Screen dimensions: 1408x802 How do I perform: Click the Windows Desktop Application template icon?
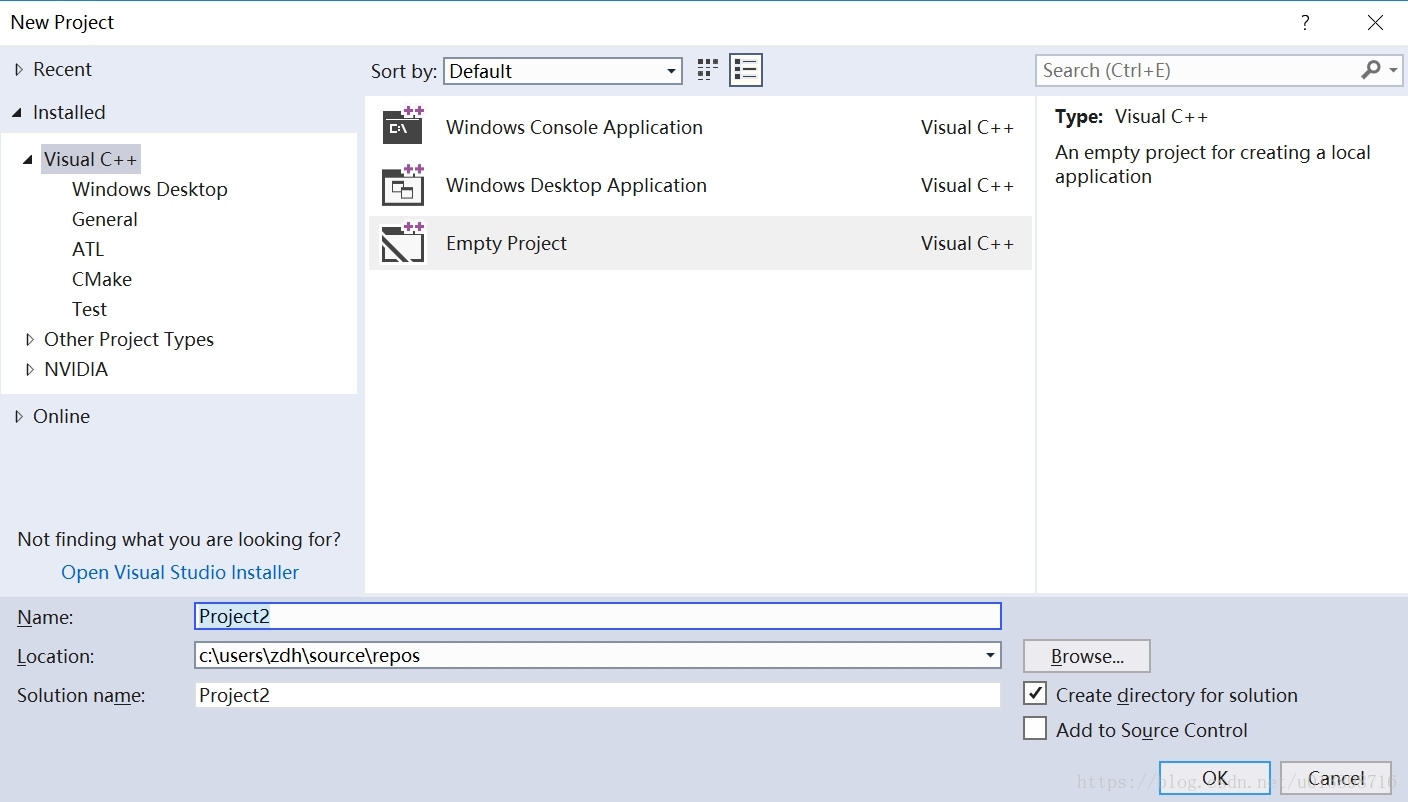click(x=403, y=185)
